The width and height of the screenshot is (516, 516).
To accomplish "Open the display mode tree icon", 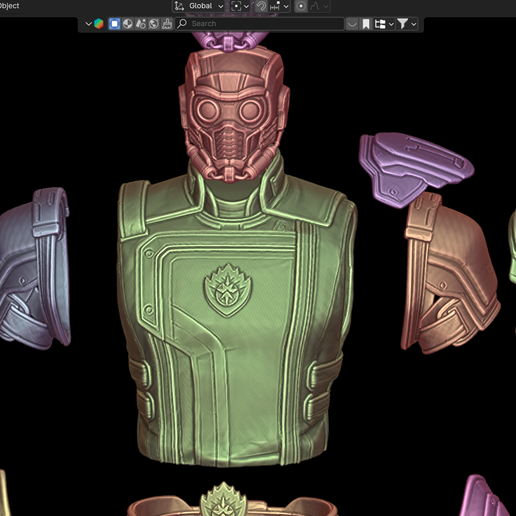I will (x=384, y=24).
